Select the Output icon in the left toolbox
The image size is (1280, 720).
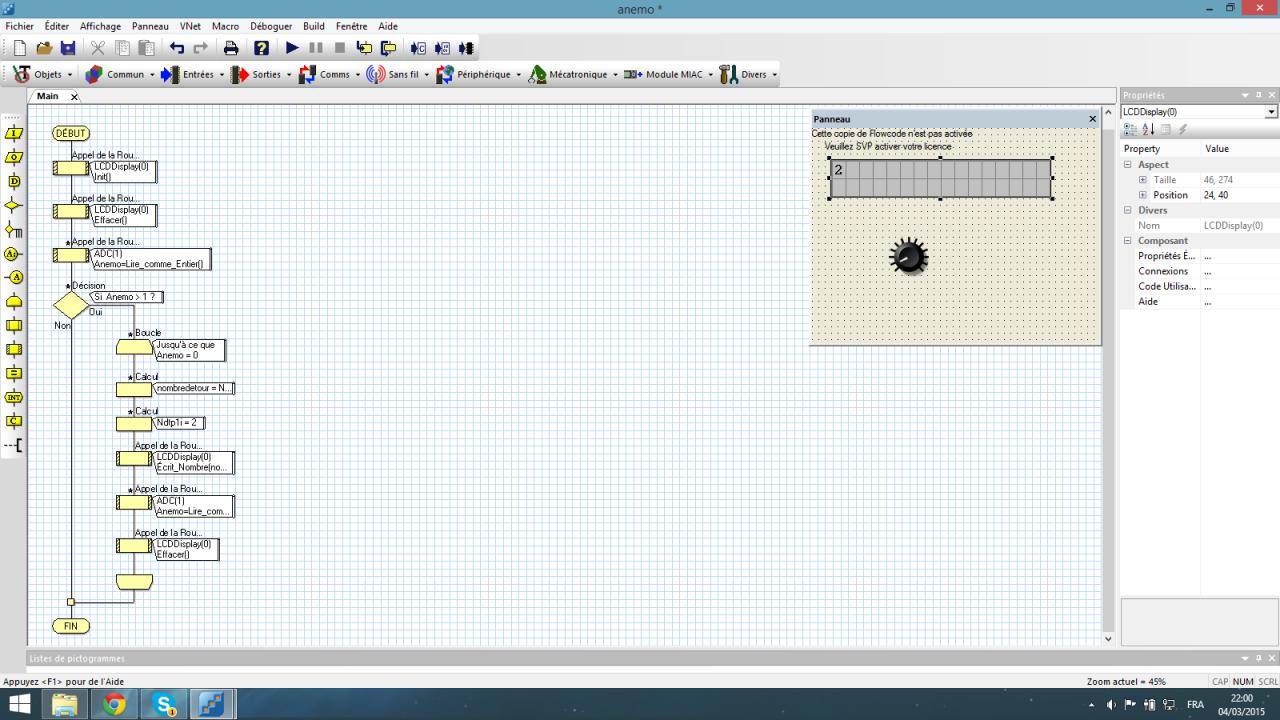tap(14, 157)
